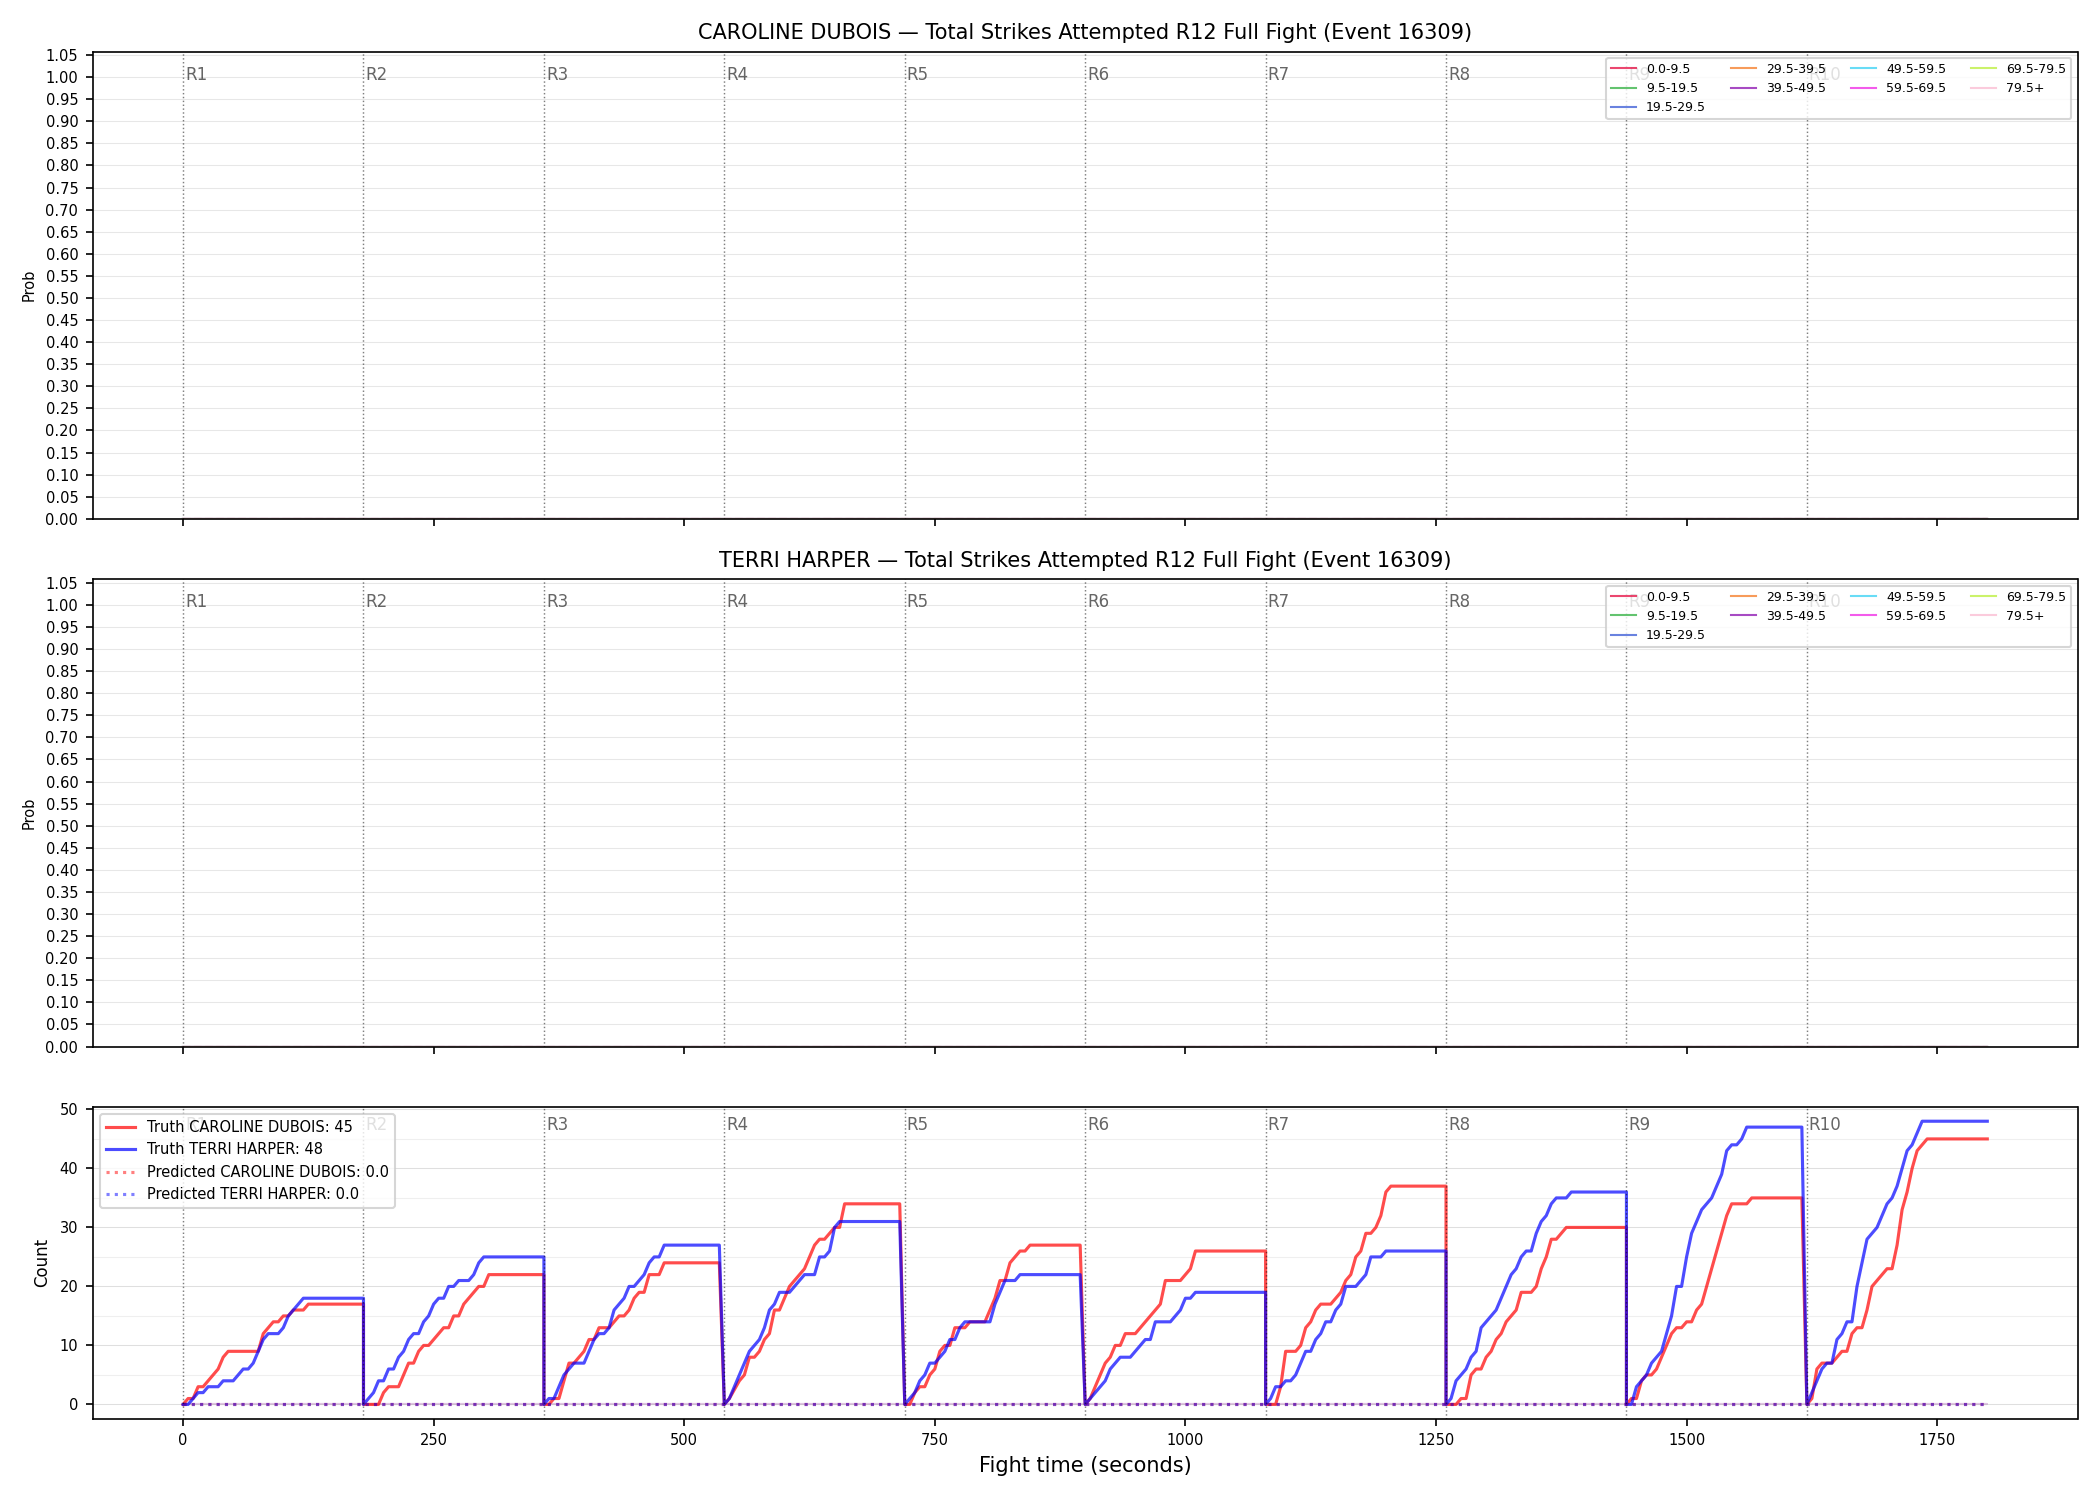Viewport: 2100px width, 1500px height.
Task: Click 'Predicted TERRI HARPER: 0.0' legend text
Action: (252, 1194)
